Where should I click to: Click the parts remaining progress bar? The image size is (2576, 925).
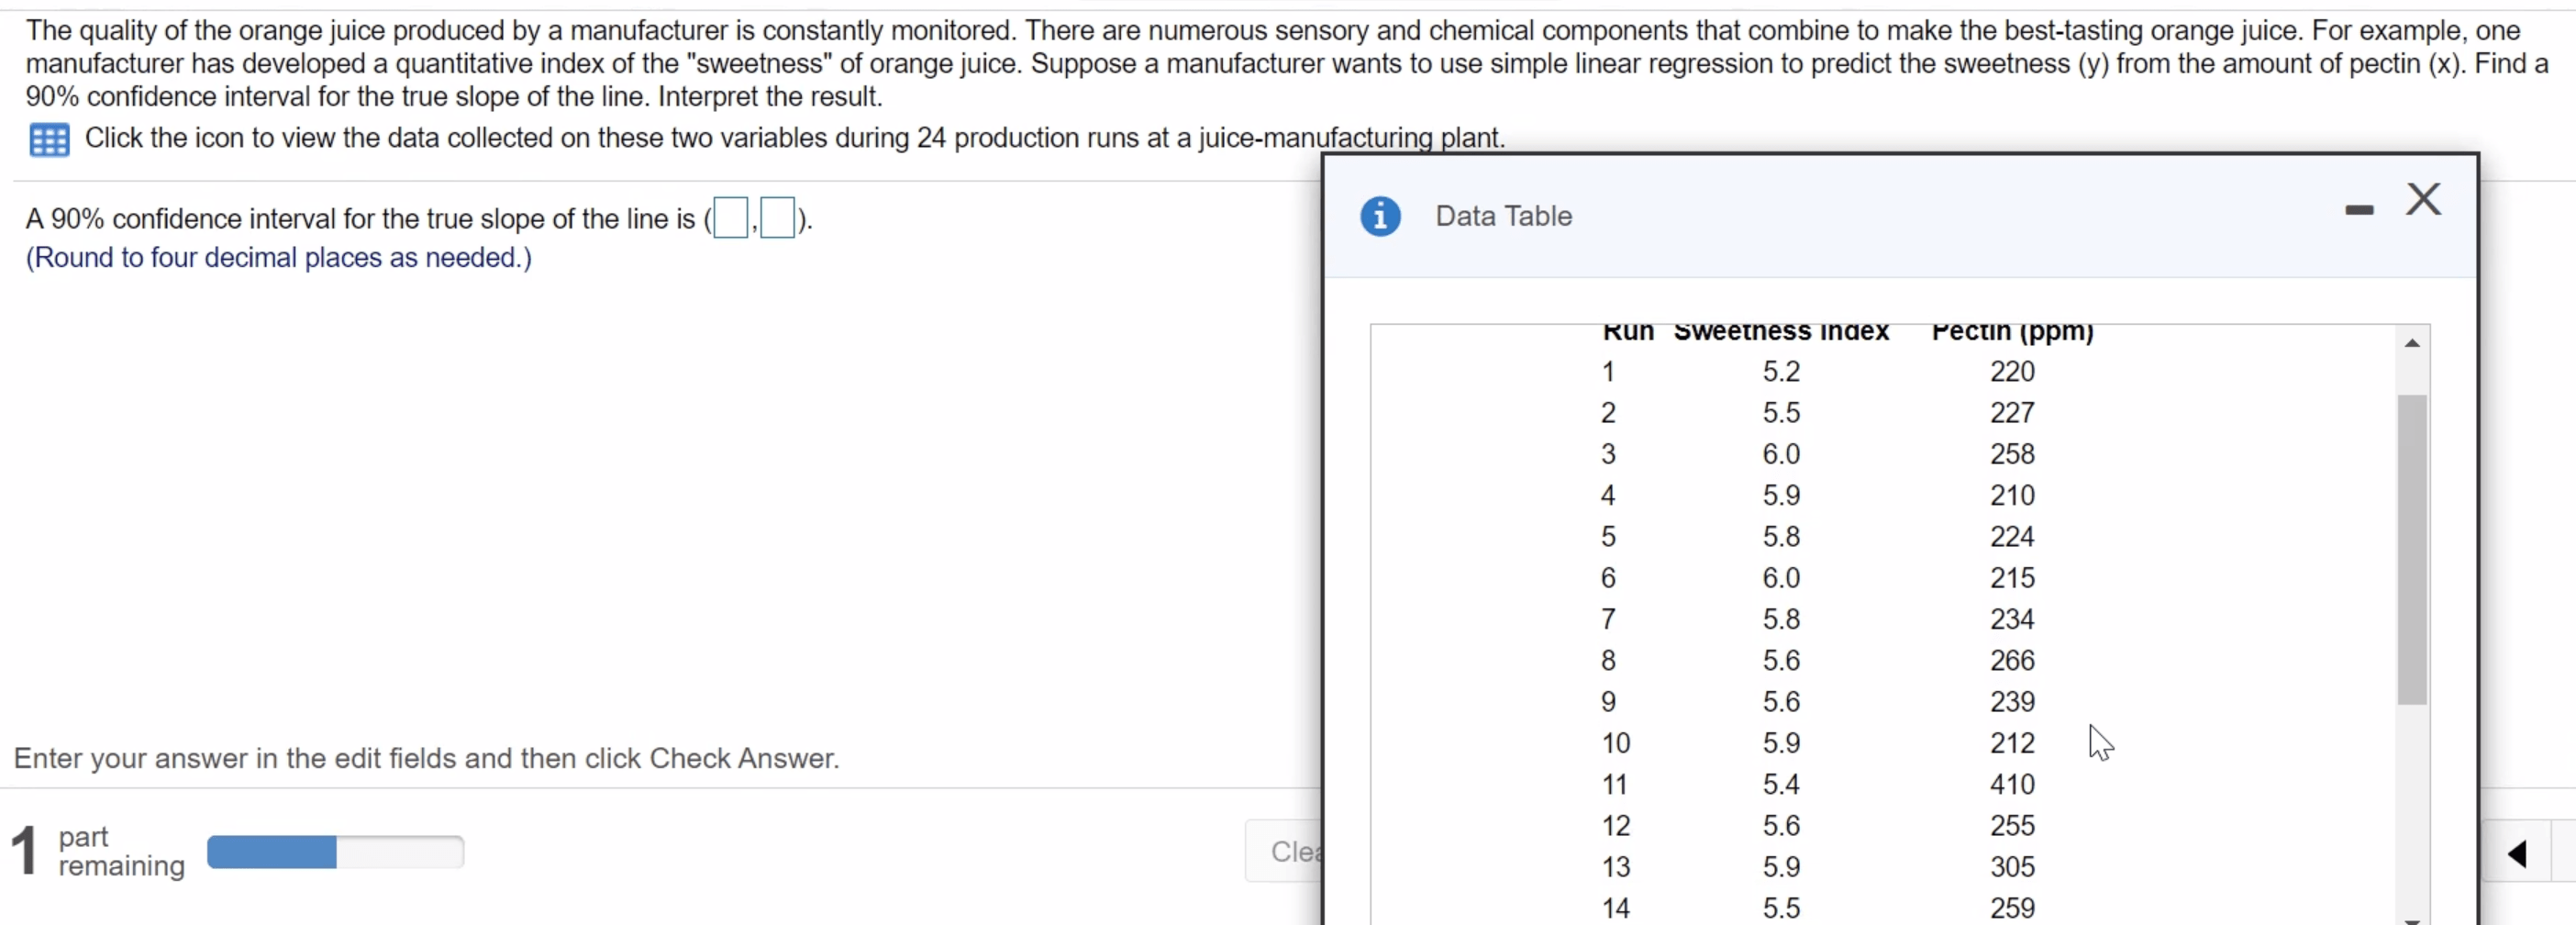(x=335, y=852)
